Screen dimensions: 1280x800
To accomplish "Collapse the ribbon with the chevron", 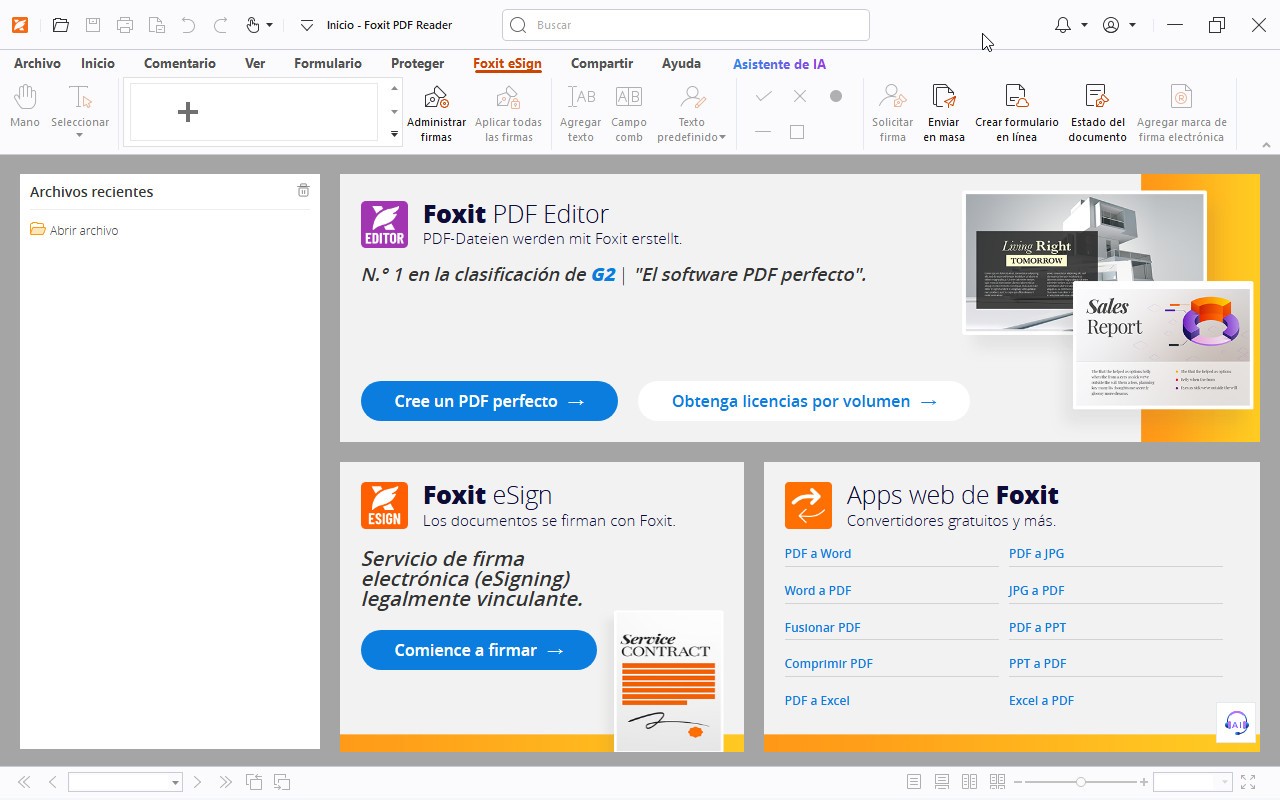I will tap(1266, 145).
